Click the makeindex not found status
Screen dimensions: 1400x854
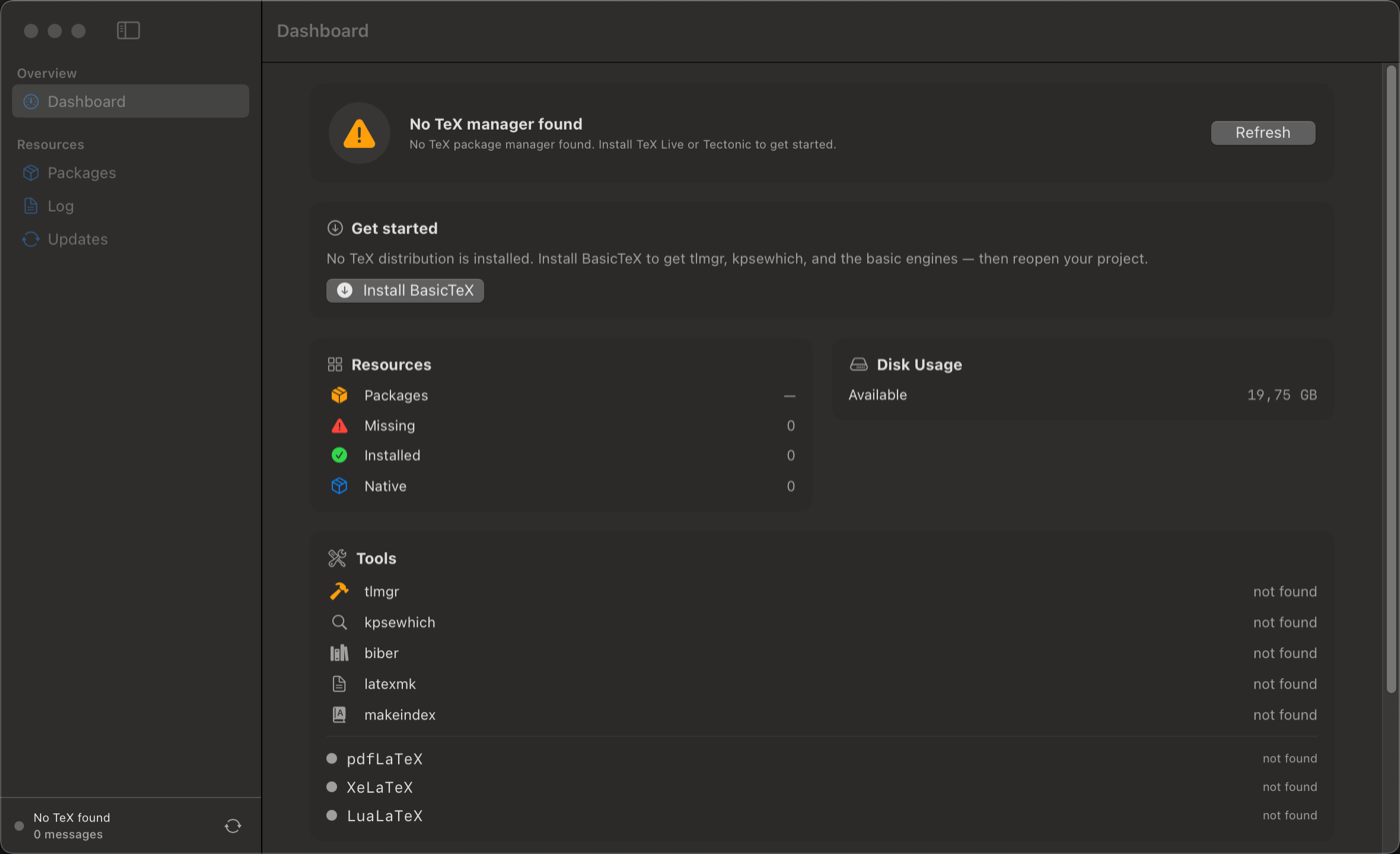click(1285, 715)
